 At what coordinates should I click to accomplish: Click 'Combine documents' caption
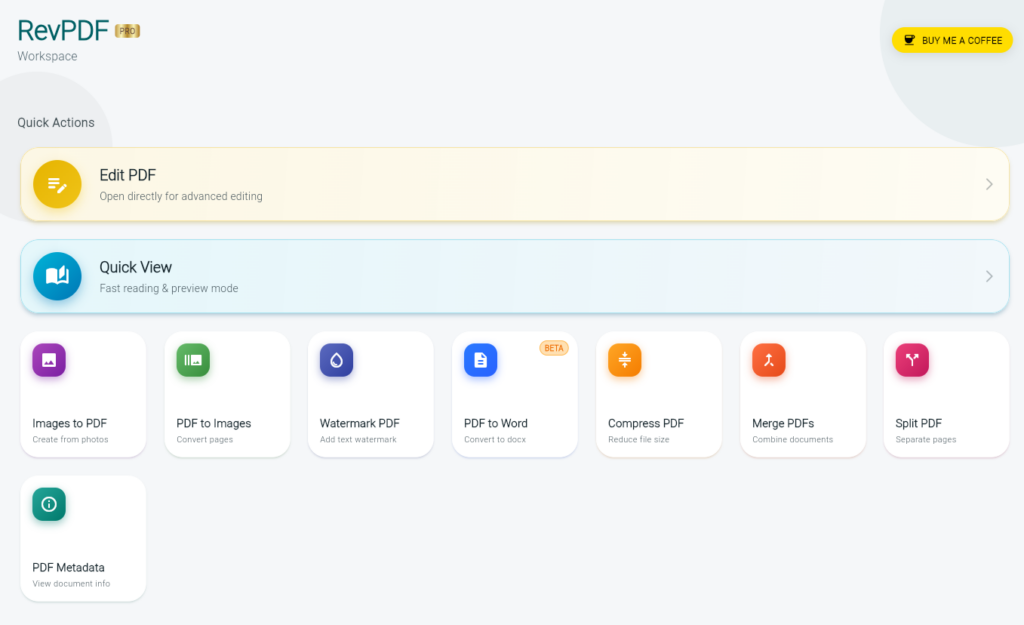point(793,440)
